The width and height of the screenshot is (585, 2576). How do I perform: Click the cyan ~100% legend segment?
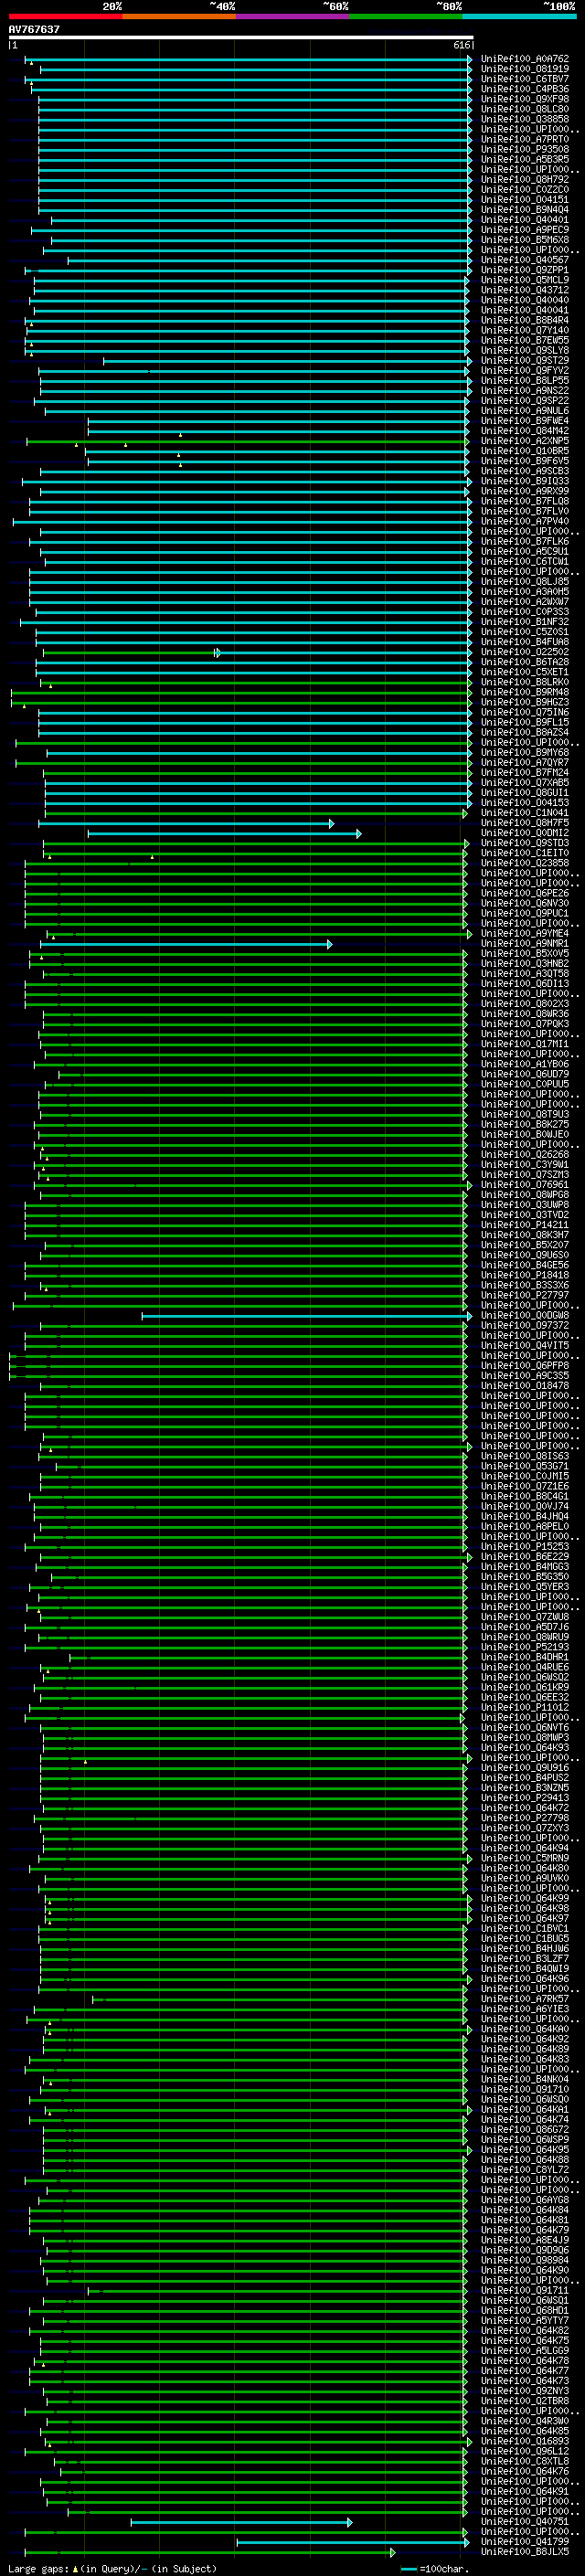[519, 16]
